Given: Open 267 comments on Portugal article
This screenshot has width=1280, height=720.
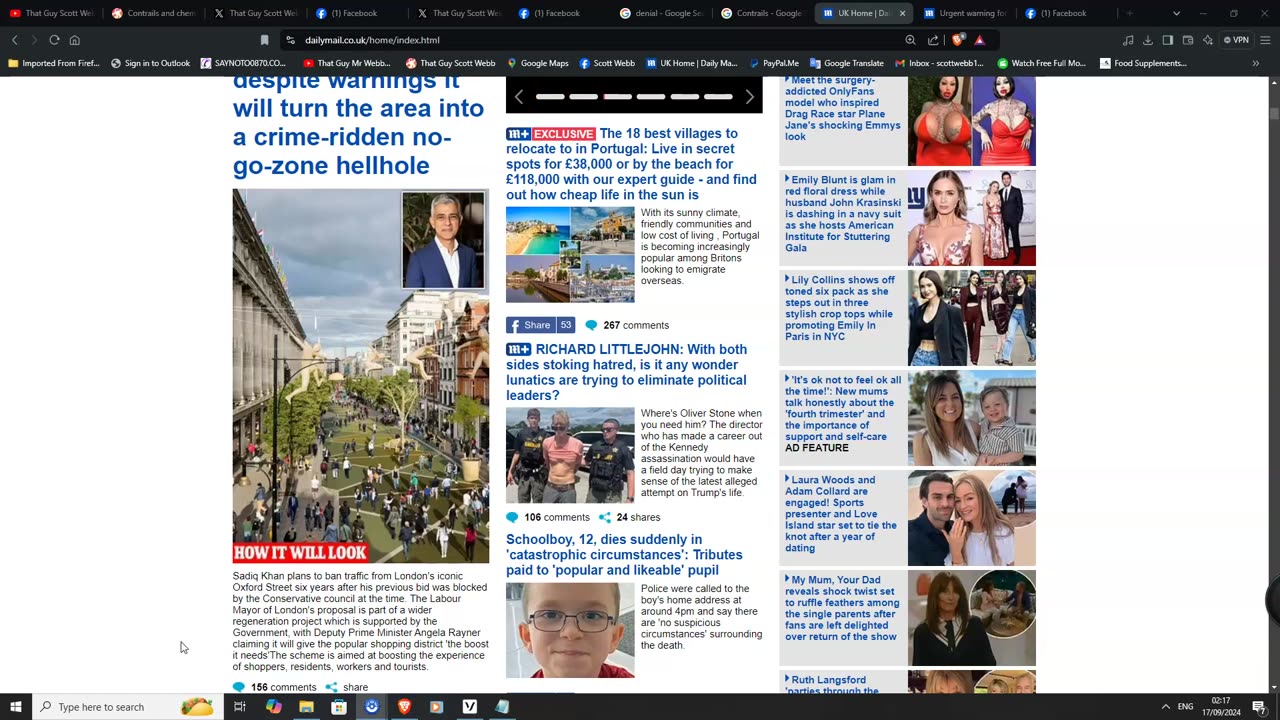Looking at the screenshot, I should (627, 325).
